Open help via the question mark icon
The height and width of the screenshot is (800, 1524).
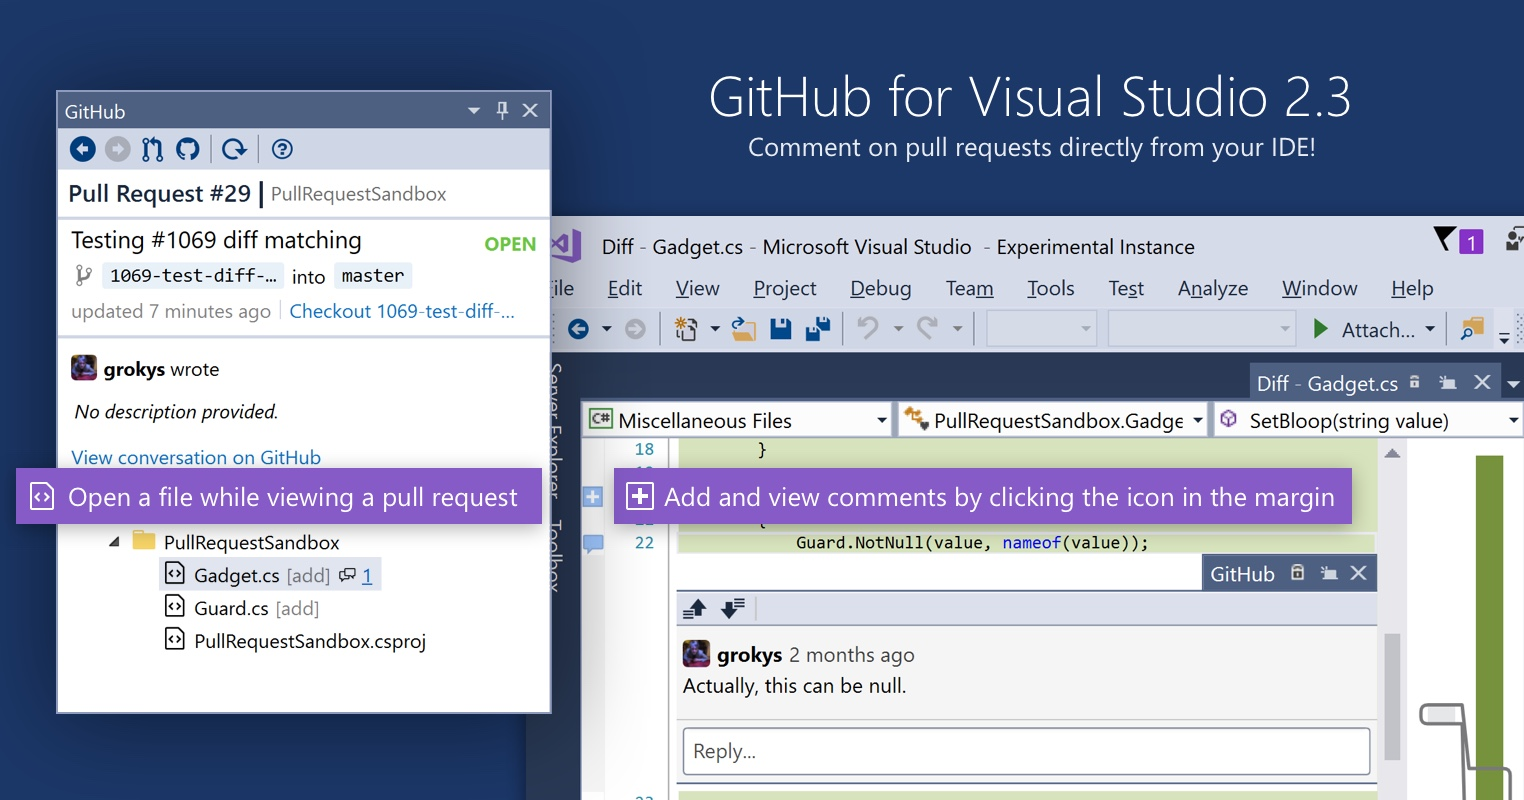[x=281, y=148]
